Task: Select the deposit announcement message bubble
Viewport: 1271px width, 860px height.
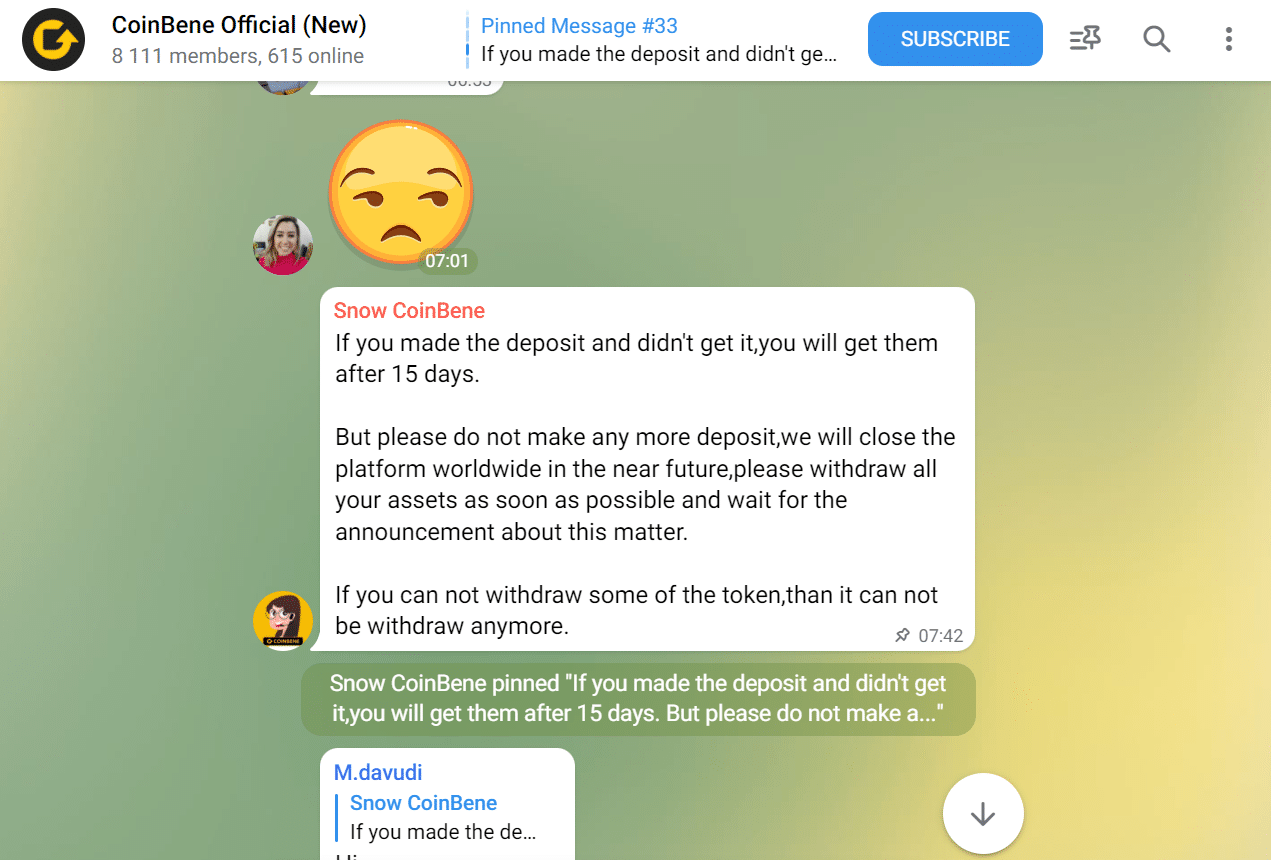Action: click(x=647, y=469)
